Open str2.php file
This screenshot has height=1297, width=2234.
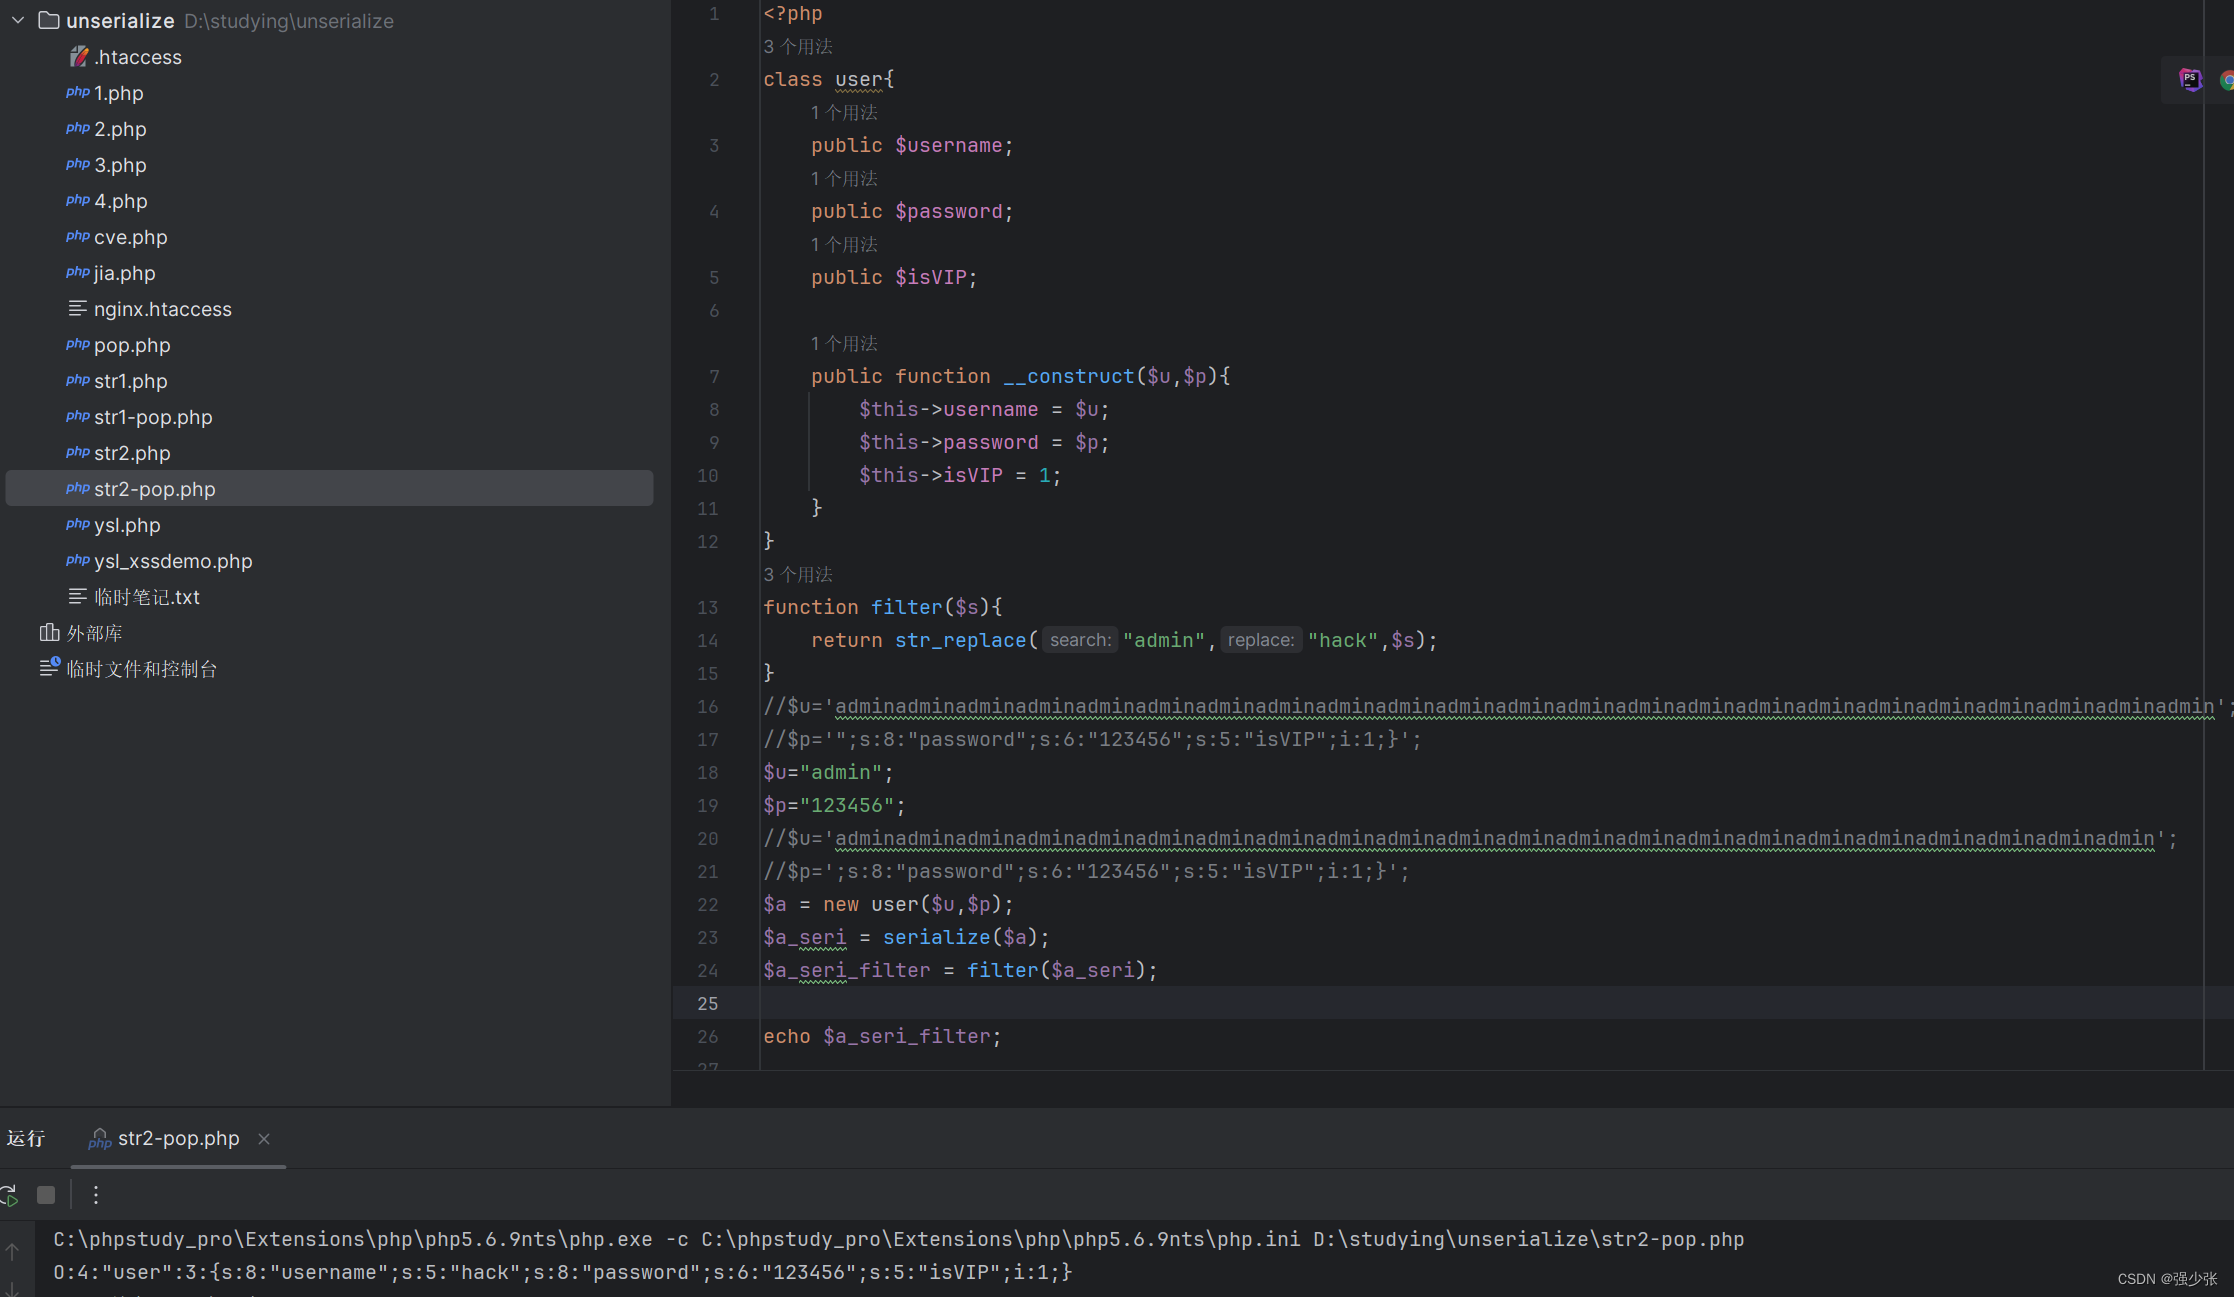(x=132, y=453)
